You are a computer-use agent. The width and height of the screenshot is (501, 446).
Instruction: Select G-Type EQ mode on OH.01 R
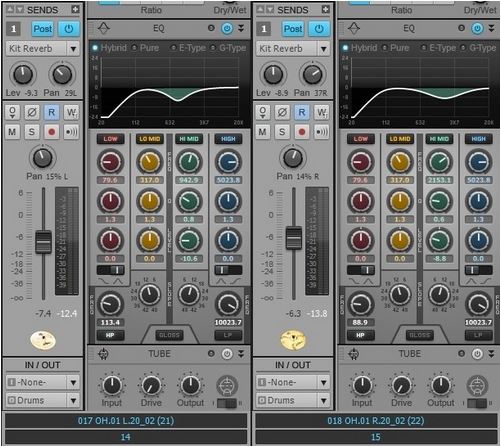click(x=479, y=48)
